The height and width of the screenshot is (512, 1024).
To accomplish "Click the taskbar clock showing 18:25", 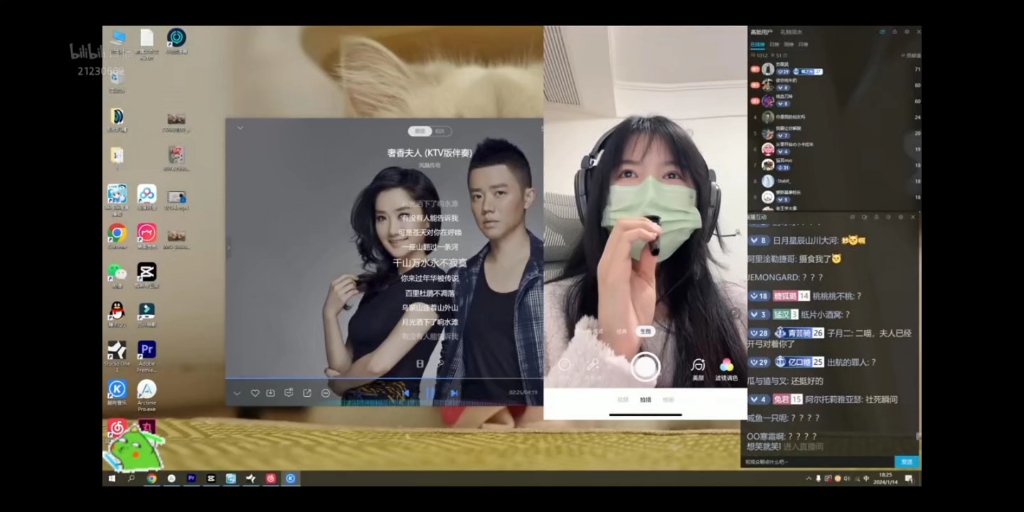I will coord(886,478).
